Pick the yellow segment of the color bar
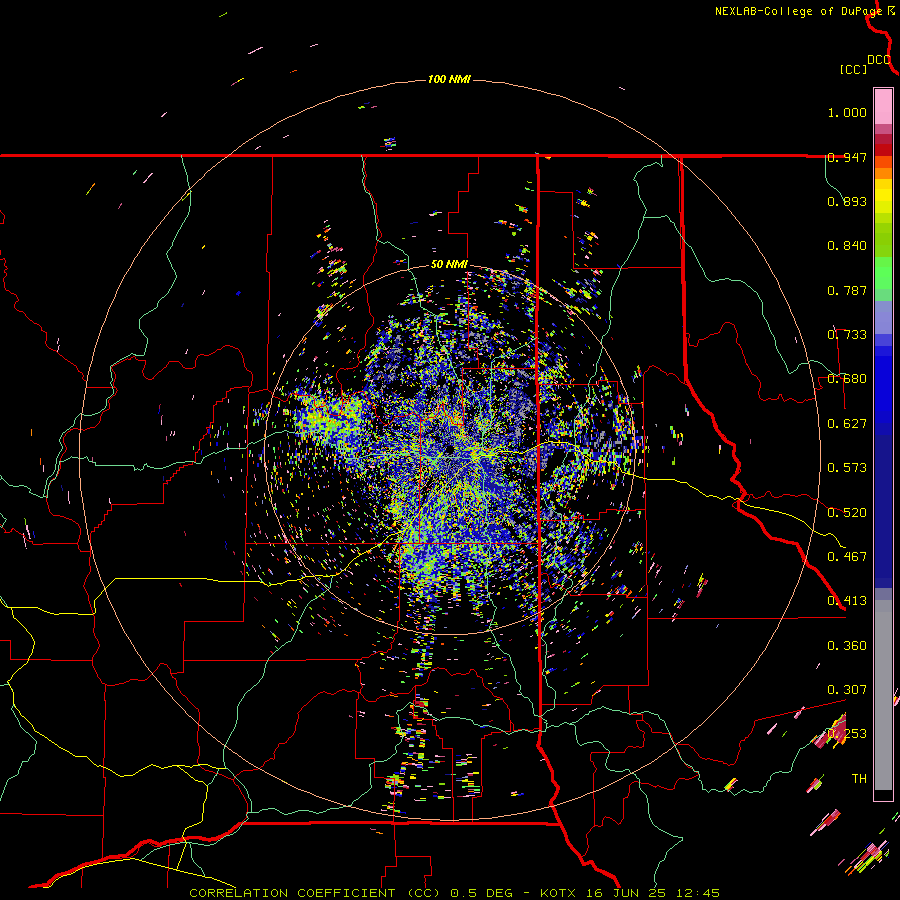The image size is (900, 900). tap(883, 197)
